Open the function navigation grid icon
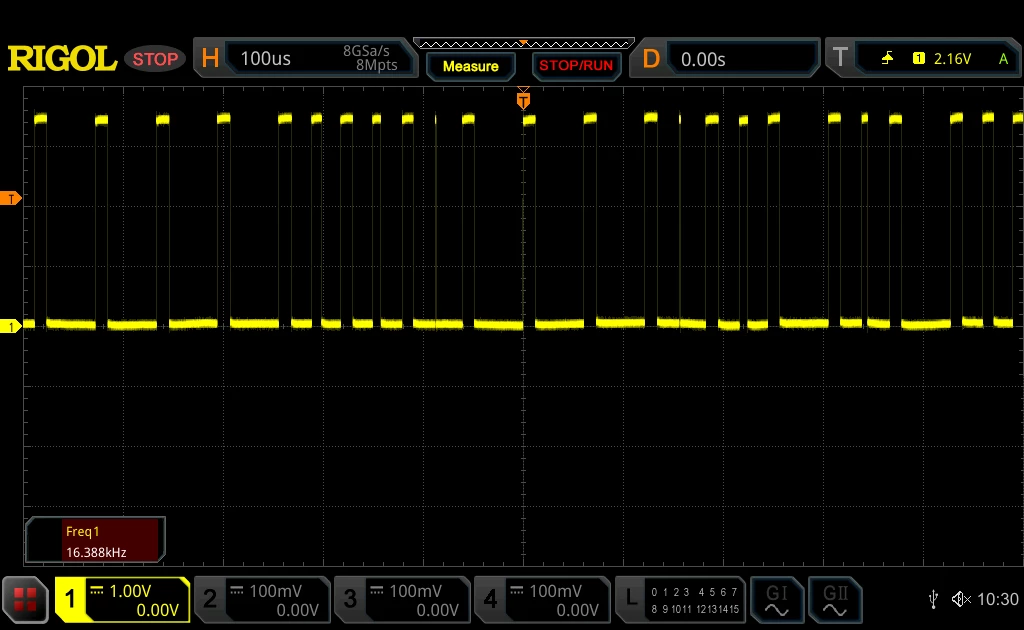The height and width of the screenshot is (630, 1024). pos(25,599)
